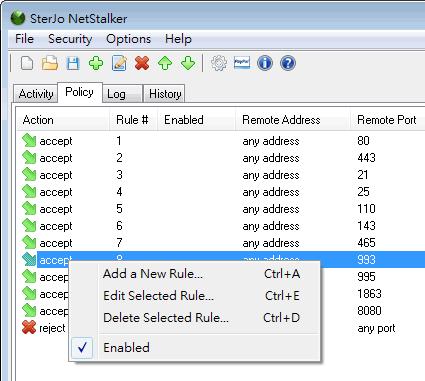
Task: Open a policy file with folder icon
Action: tap(50, 63)
